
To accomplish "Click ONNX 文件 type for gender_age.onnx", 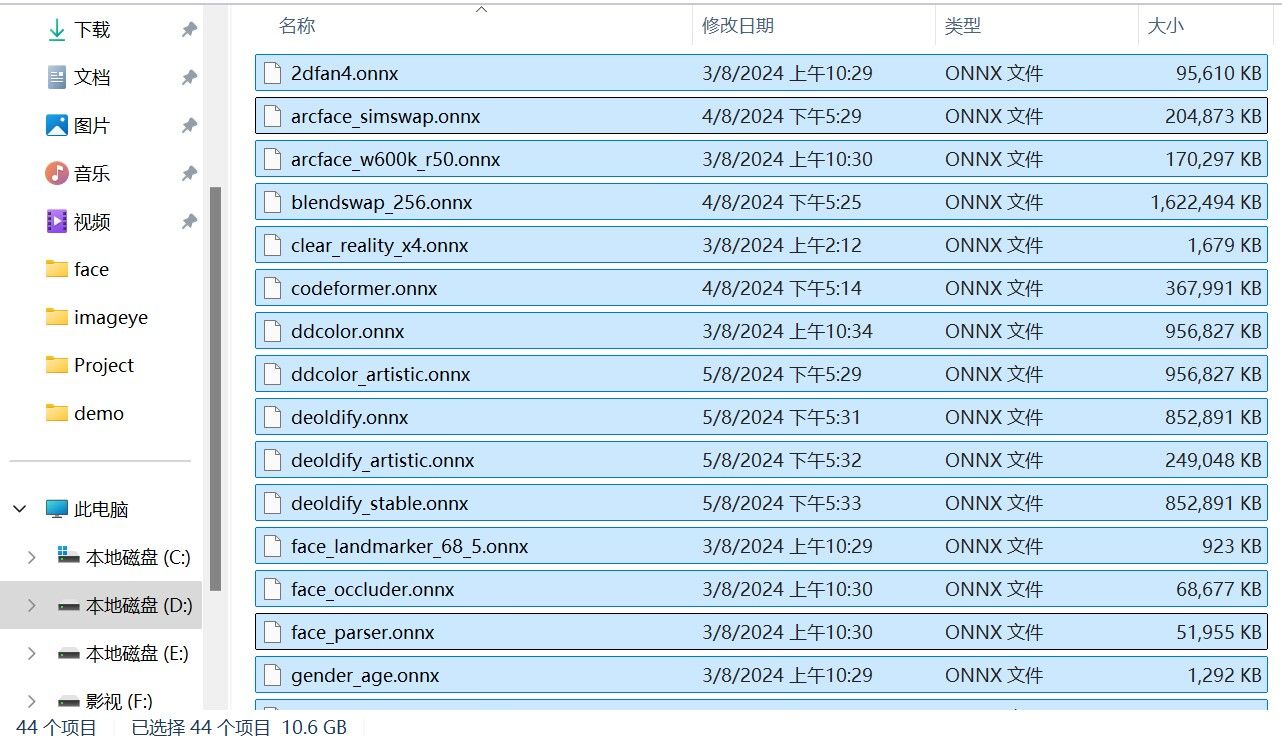I will pyautogui.click(x=994, y=675).
